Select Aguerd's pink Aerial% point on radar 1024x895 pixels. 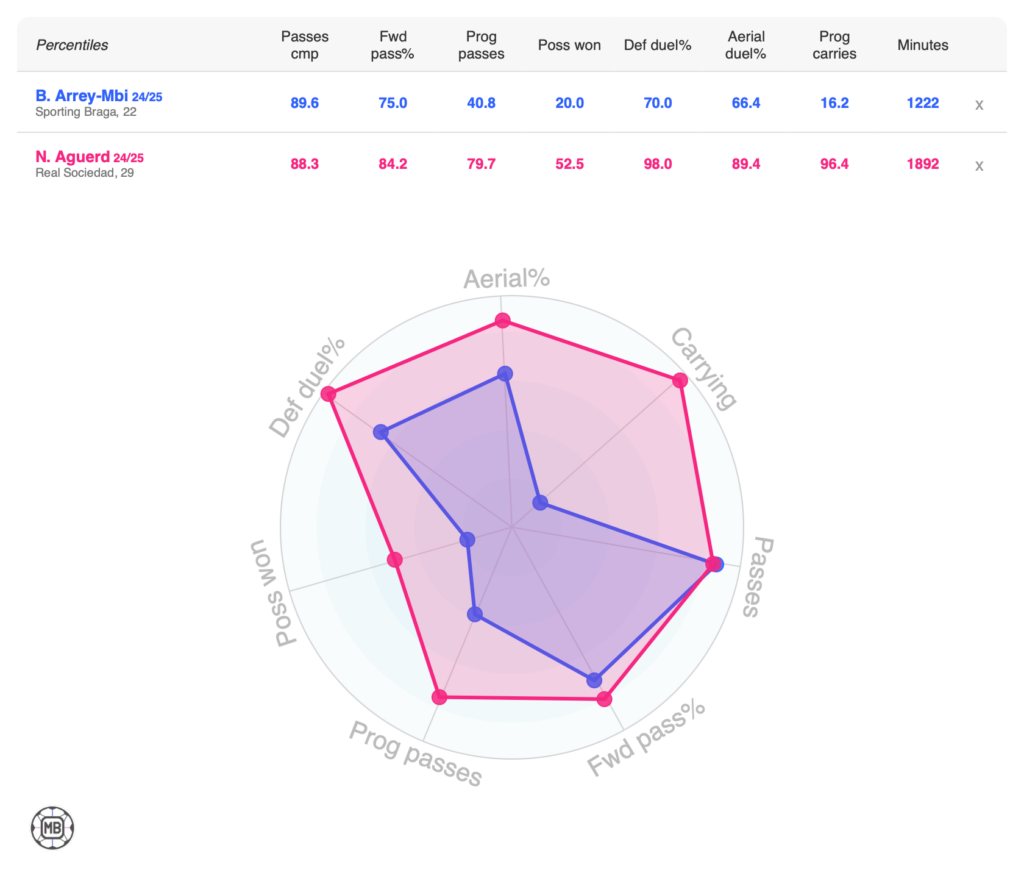point(503,321)
